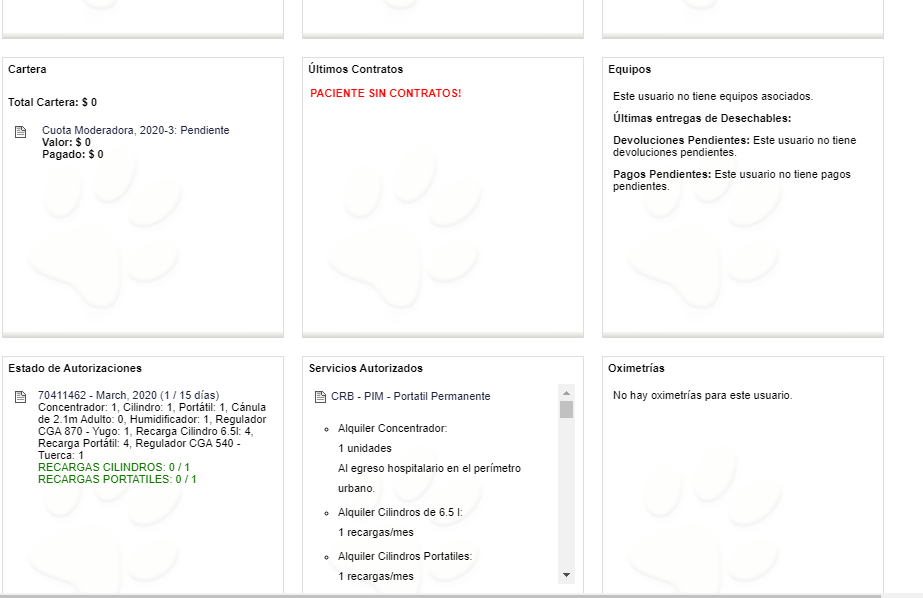Screen dimensions: 923x598
Task: Open CRB - PIM - Portatil Permanente link
Action: [x=410, y=396]
